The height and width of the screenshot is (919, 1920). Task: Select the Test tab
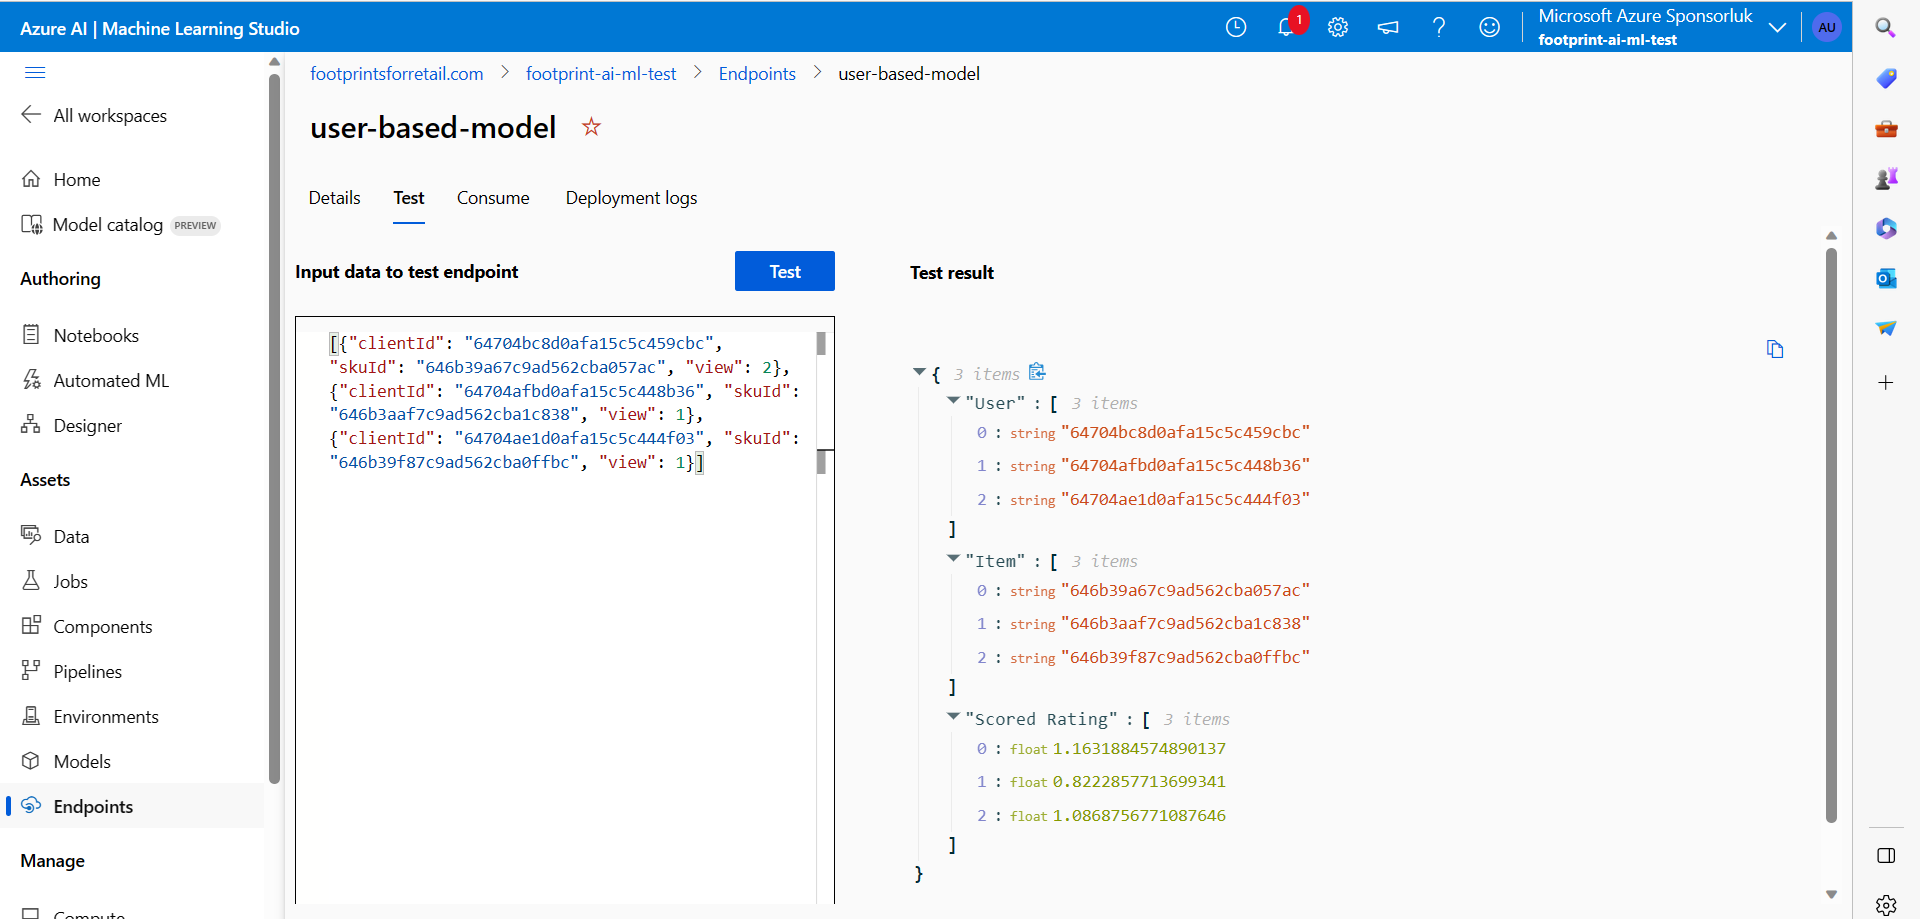pyautogui.click(x=409, y=198)
